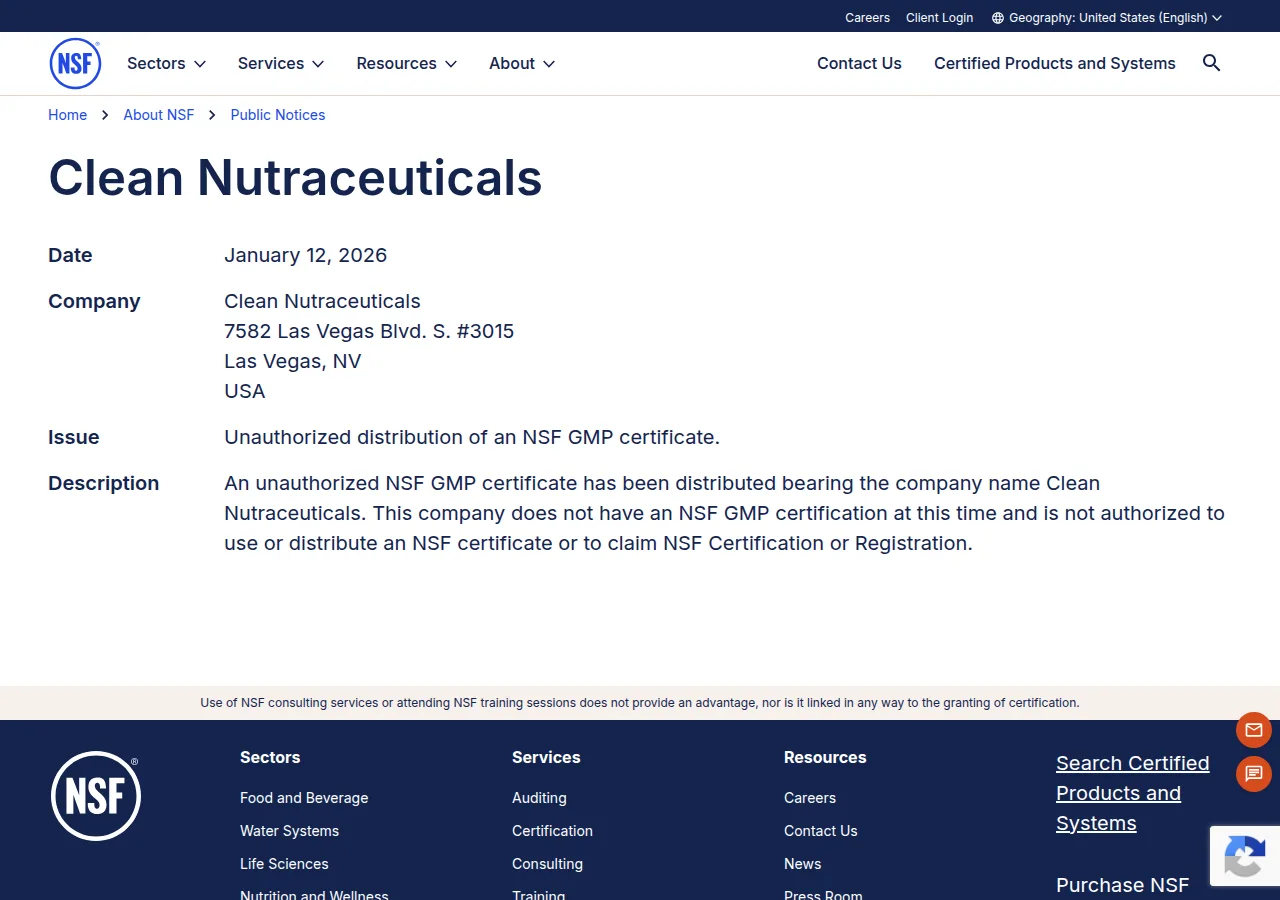Open Geography: United States language selector

click(x=1107, y=18)
